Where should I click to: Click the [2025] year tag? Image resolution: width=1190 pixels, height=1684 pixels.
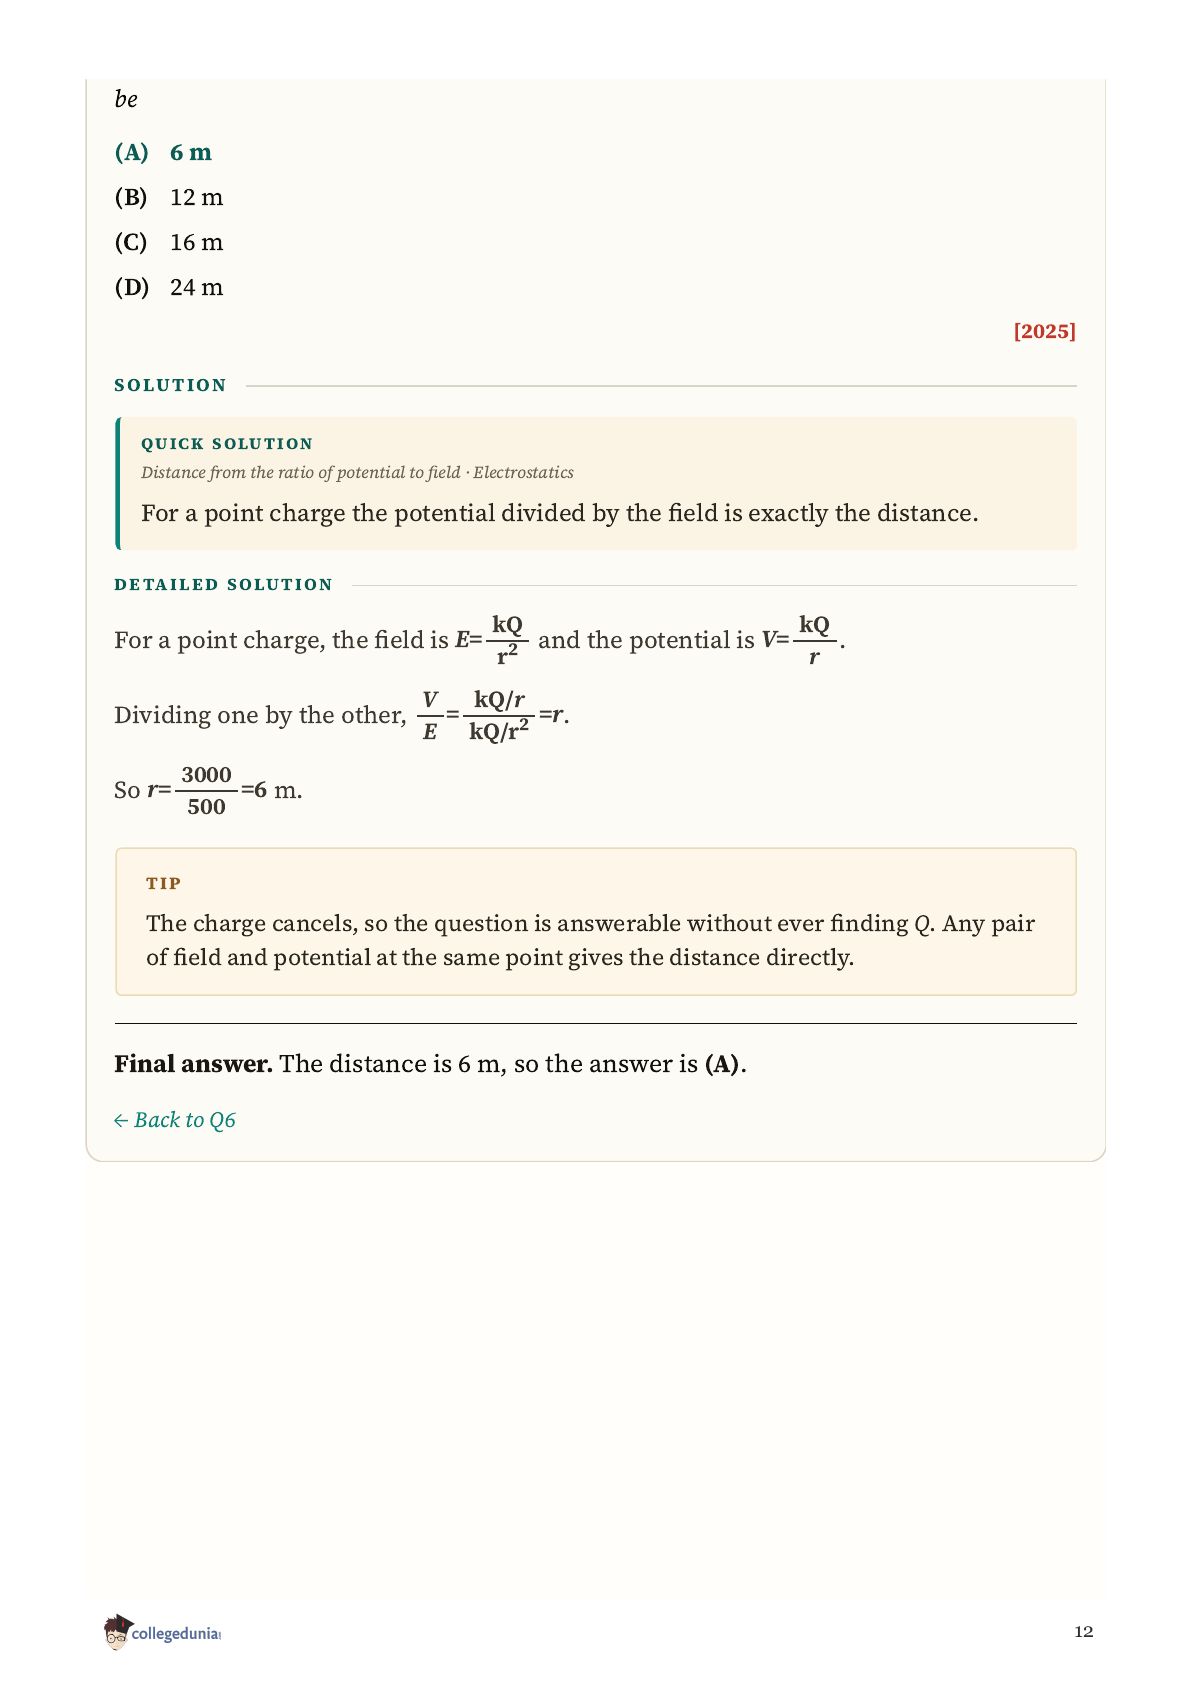pyautogui.click(x=1044, y=331)
